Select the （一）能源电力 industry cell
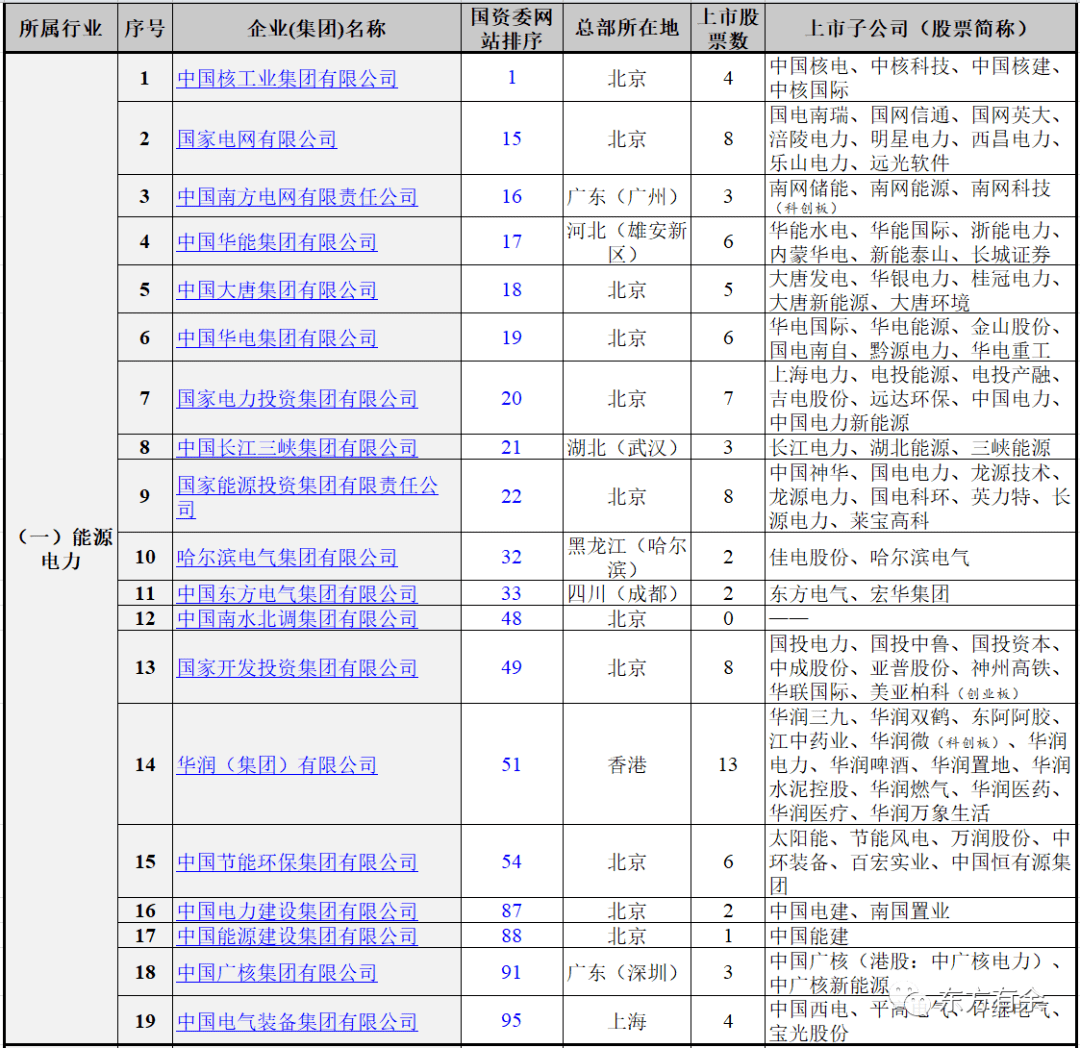The height and width of the screenshot is (1048, 1080). pyautogui.click(x=61, y=549)
